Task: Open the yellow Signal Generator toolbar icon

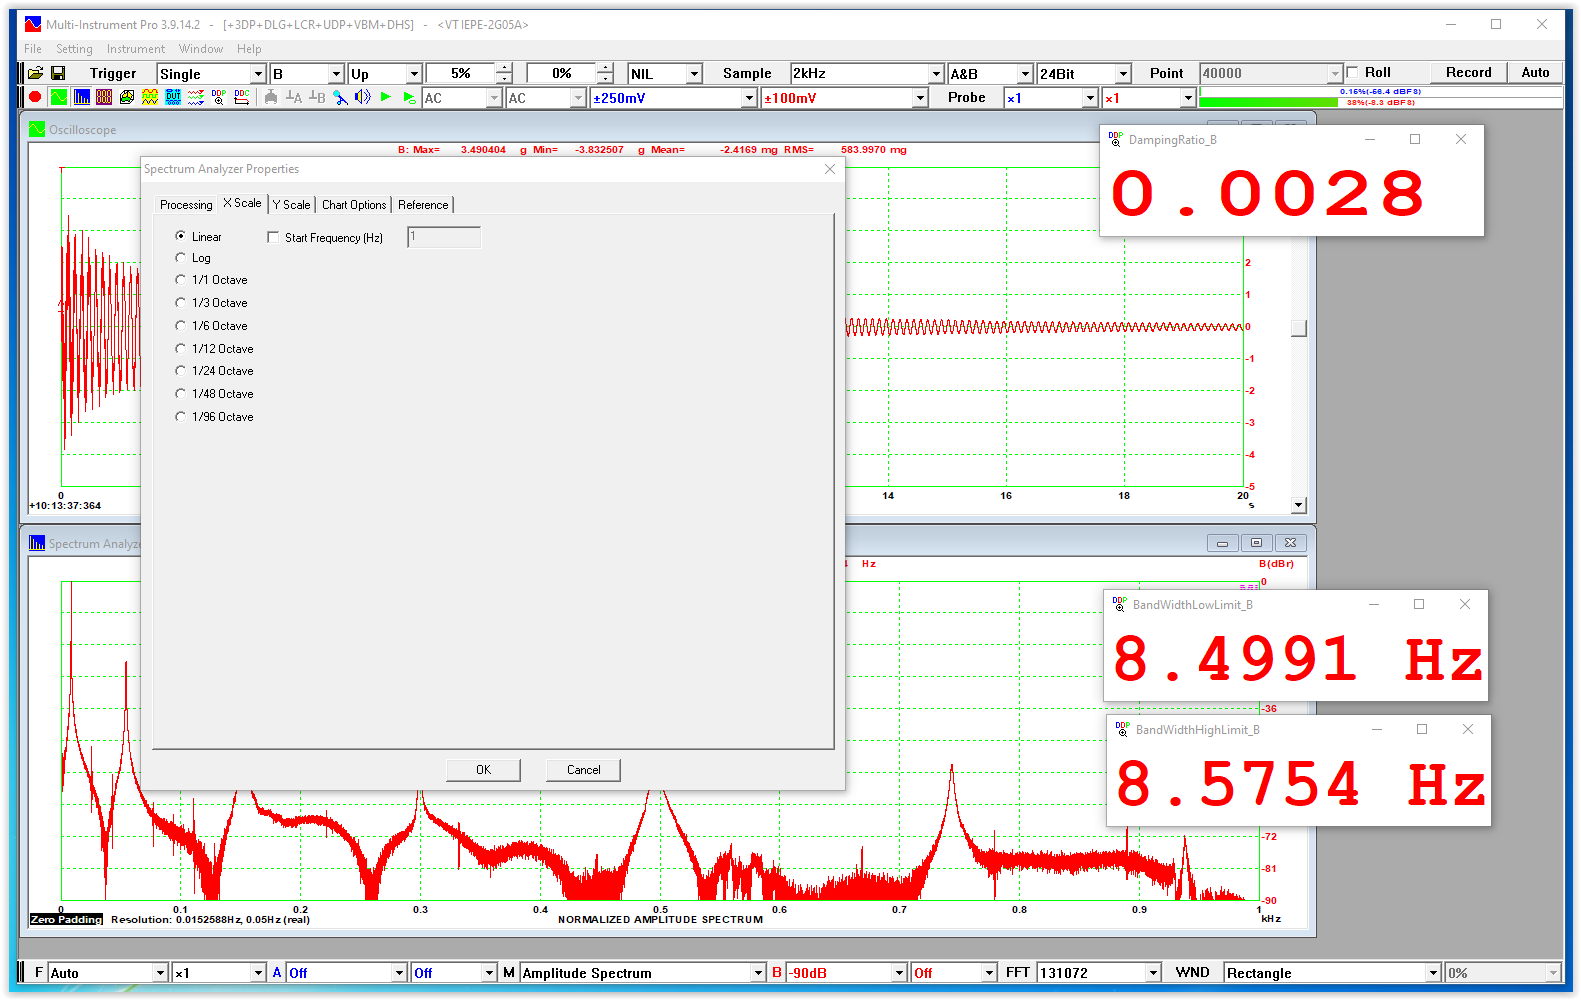Action: [150, 97]
